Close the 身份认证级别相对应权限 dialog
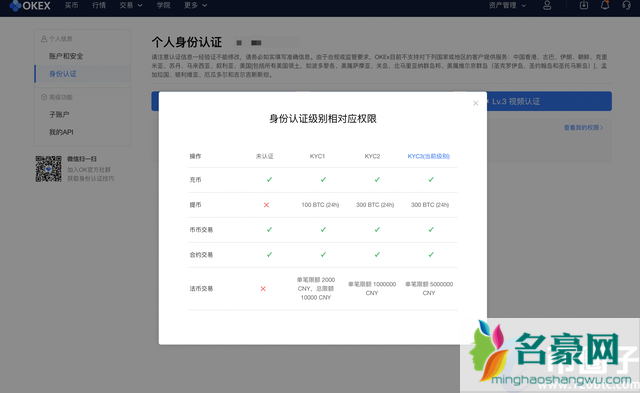Viewport: 640px width, 393px height. coord(476,103)
